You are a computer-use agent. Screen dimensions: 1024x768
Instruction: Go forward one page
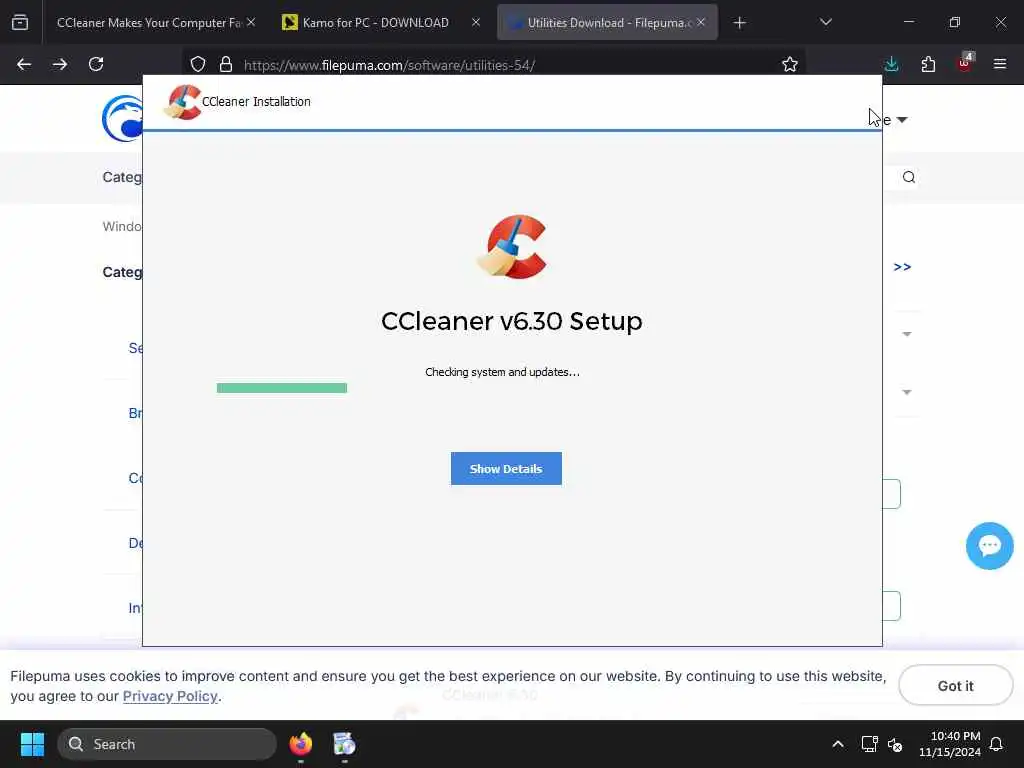pos(60,64)
